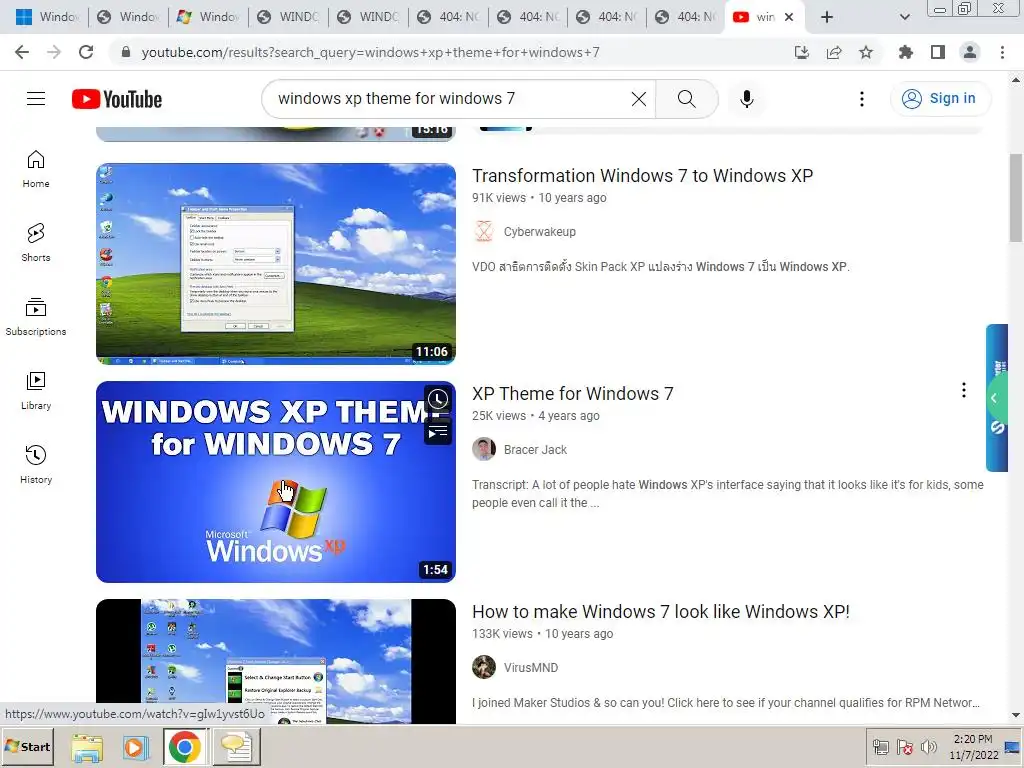
Task: Click the share page icon in address bar
Action: point(834,52)
